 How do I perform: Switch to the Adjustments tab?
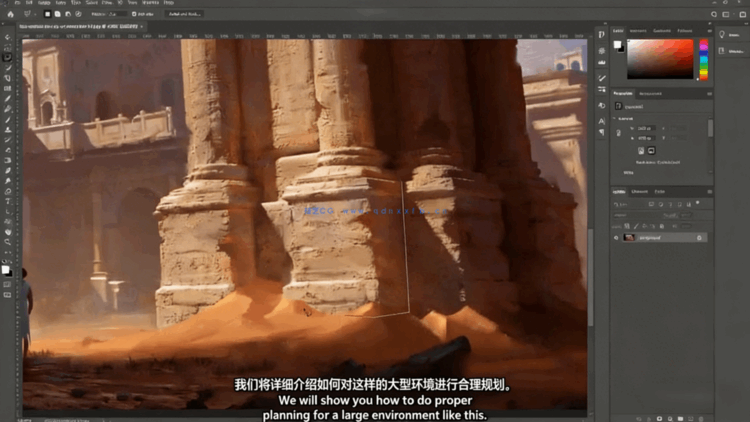pos(651,93)
